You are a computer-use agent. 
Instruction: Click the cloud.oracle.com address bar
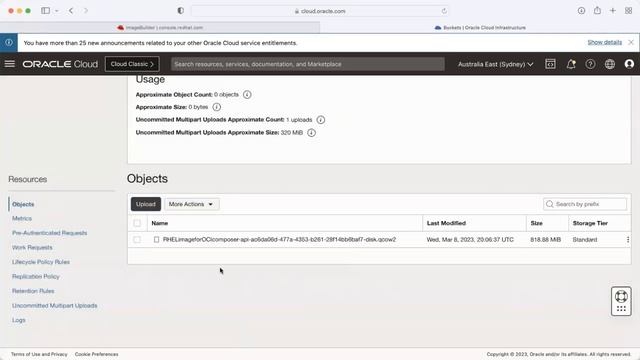coord(320,11)
